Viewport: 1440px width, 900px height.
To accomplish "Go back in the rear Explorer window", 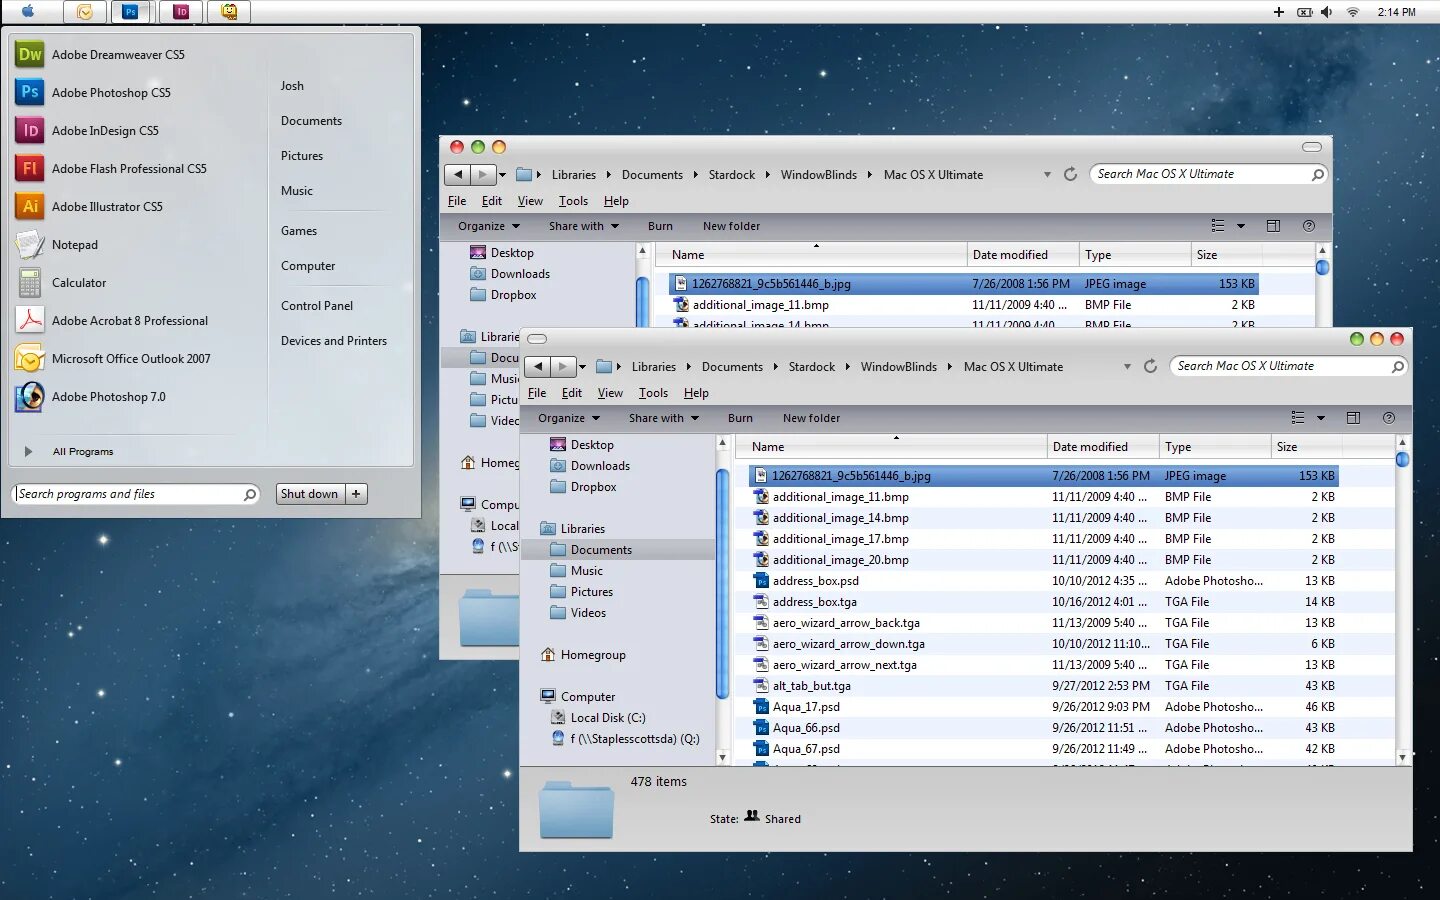I will click(458, 174).
